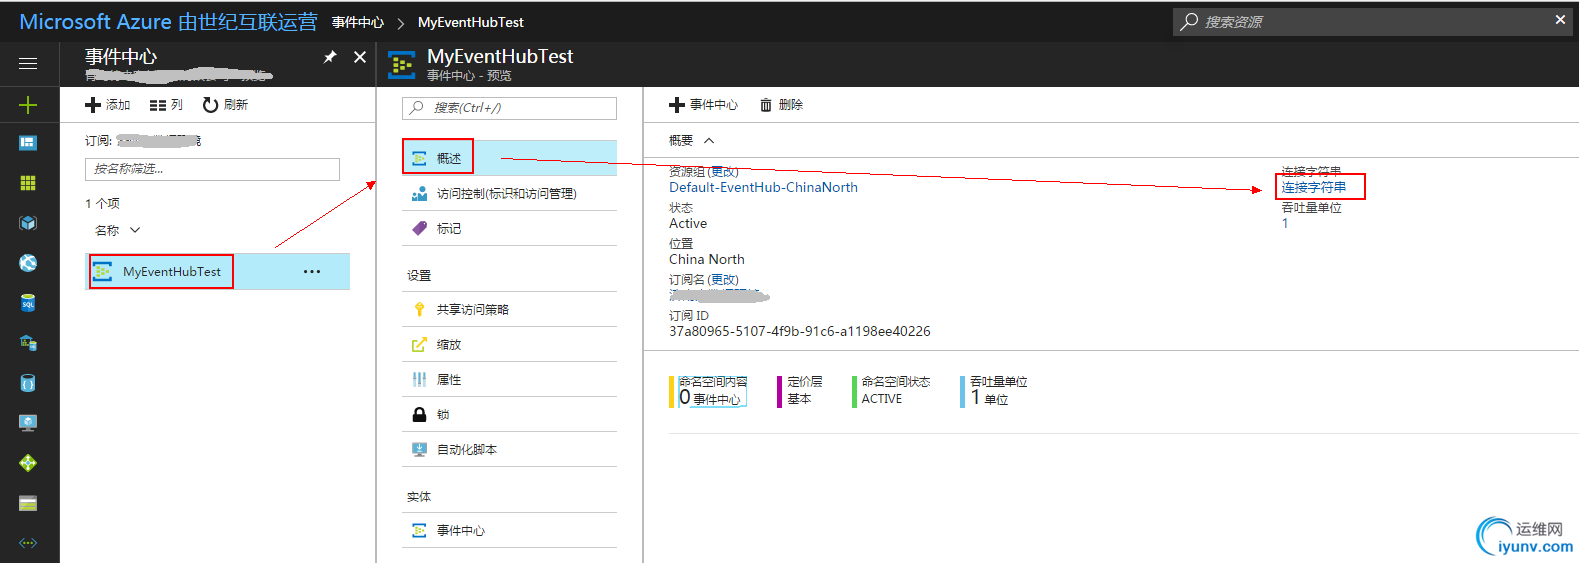Viewport: 1579px width, 563px height.
Task: Open the Dashboard icon in sidebar
Action: pyautogui.click(x=28, y=143)
